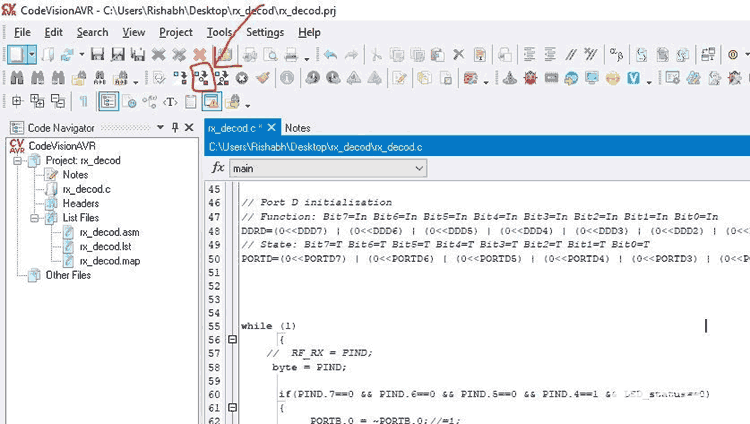The image size is (750, 424).
Task: Cut selection with the scissors icon
Action: tap(376, 55)
